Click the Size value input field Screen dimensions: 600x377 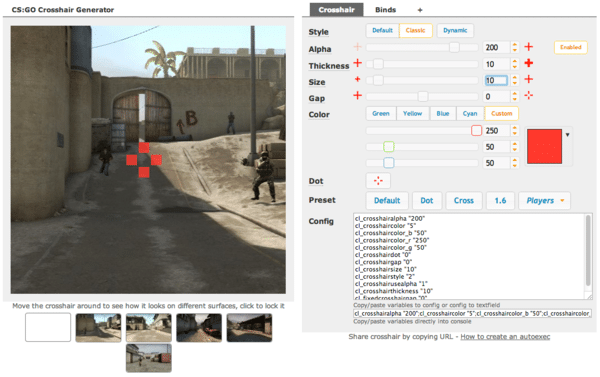[496, 80]
